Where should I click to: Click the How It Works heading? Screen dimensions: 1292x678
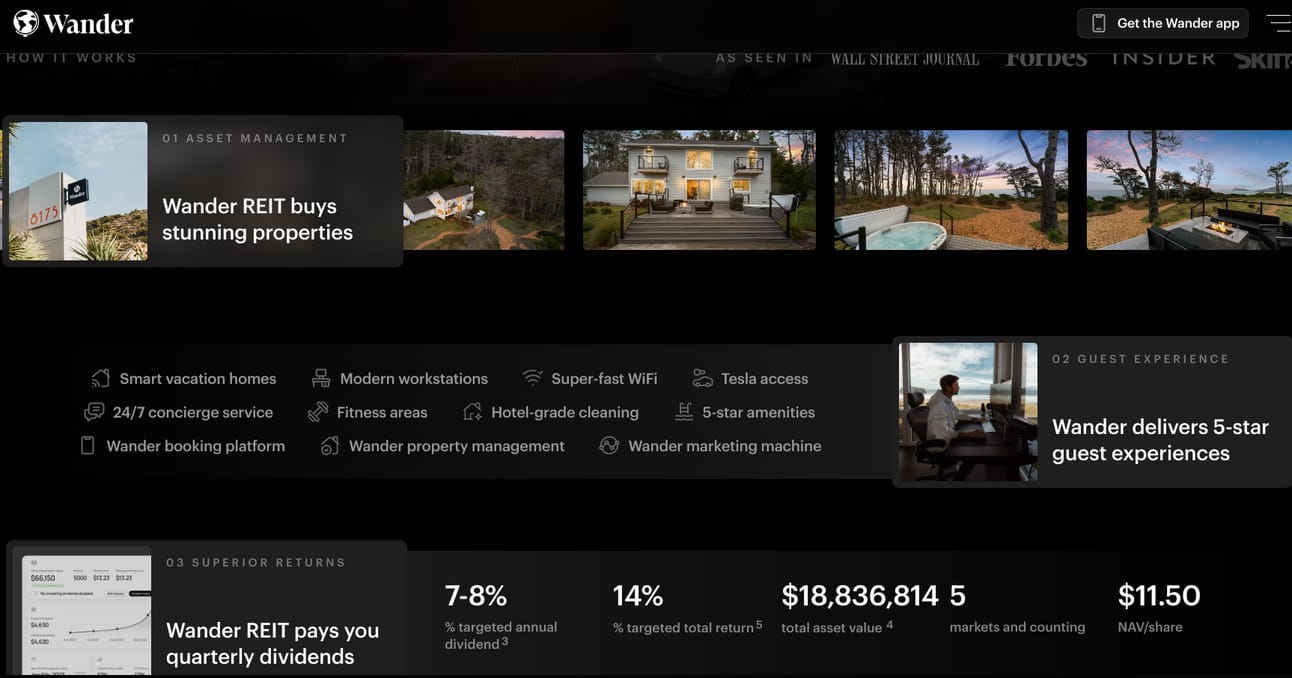72,58
